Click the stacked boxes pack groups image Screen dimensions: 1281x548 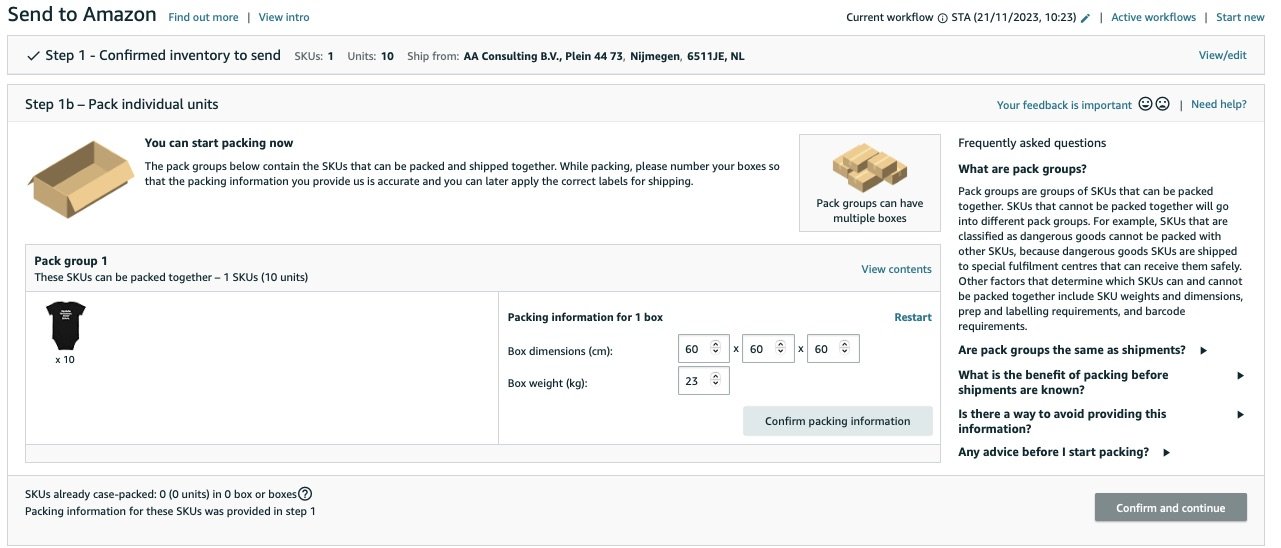[x=869, y=167]
